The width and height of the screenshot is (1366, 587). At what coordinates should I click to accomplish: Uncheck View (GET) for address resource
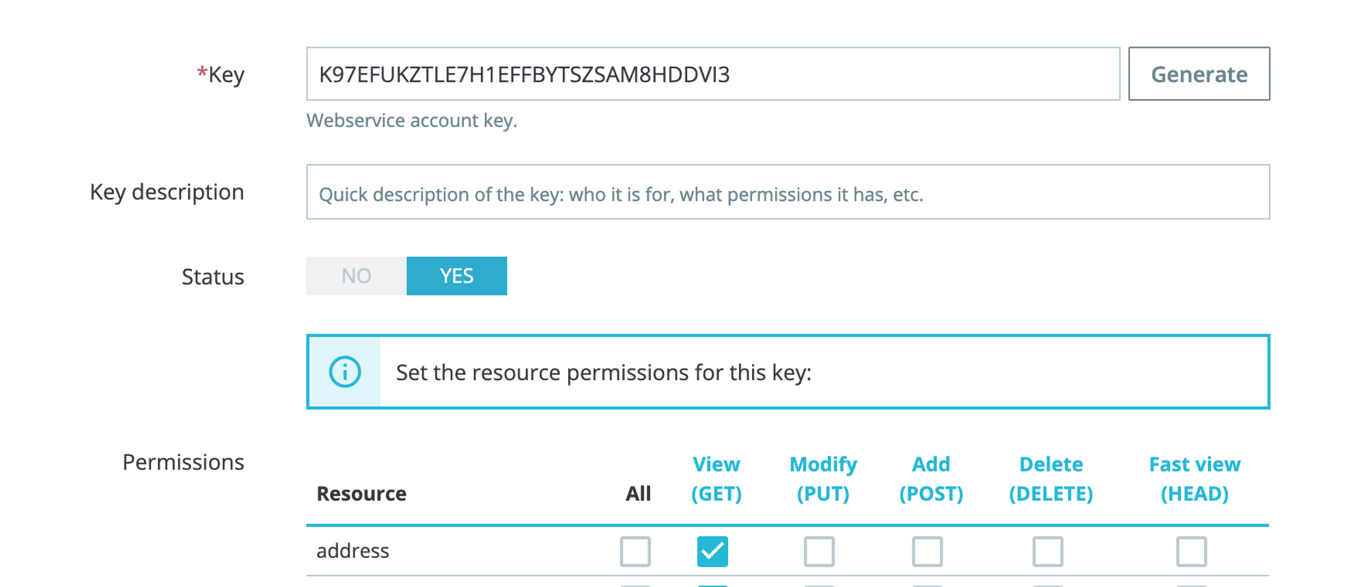coord(712,551)
